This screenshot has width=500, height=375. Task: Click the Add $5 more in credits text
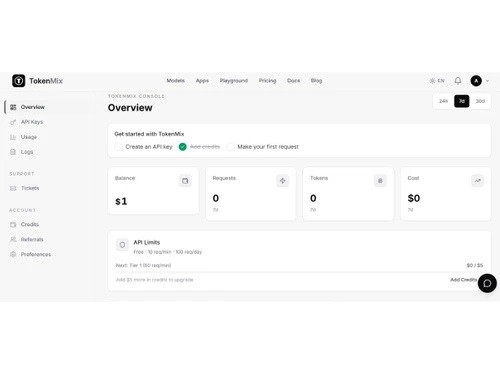[x=154, y=280]
